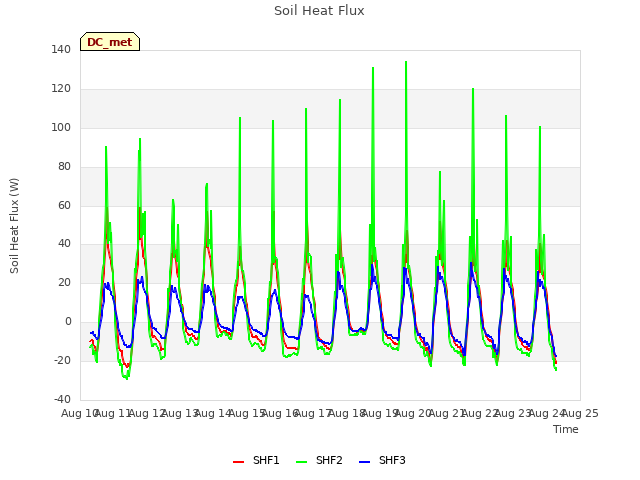This screenshot has width=640, height=480.
Task: Click the 140 y-axis tick label
Action: pos(61,50)
